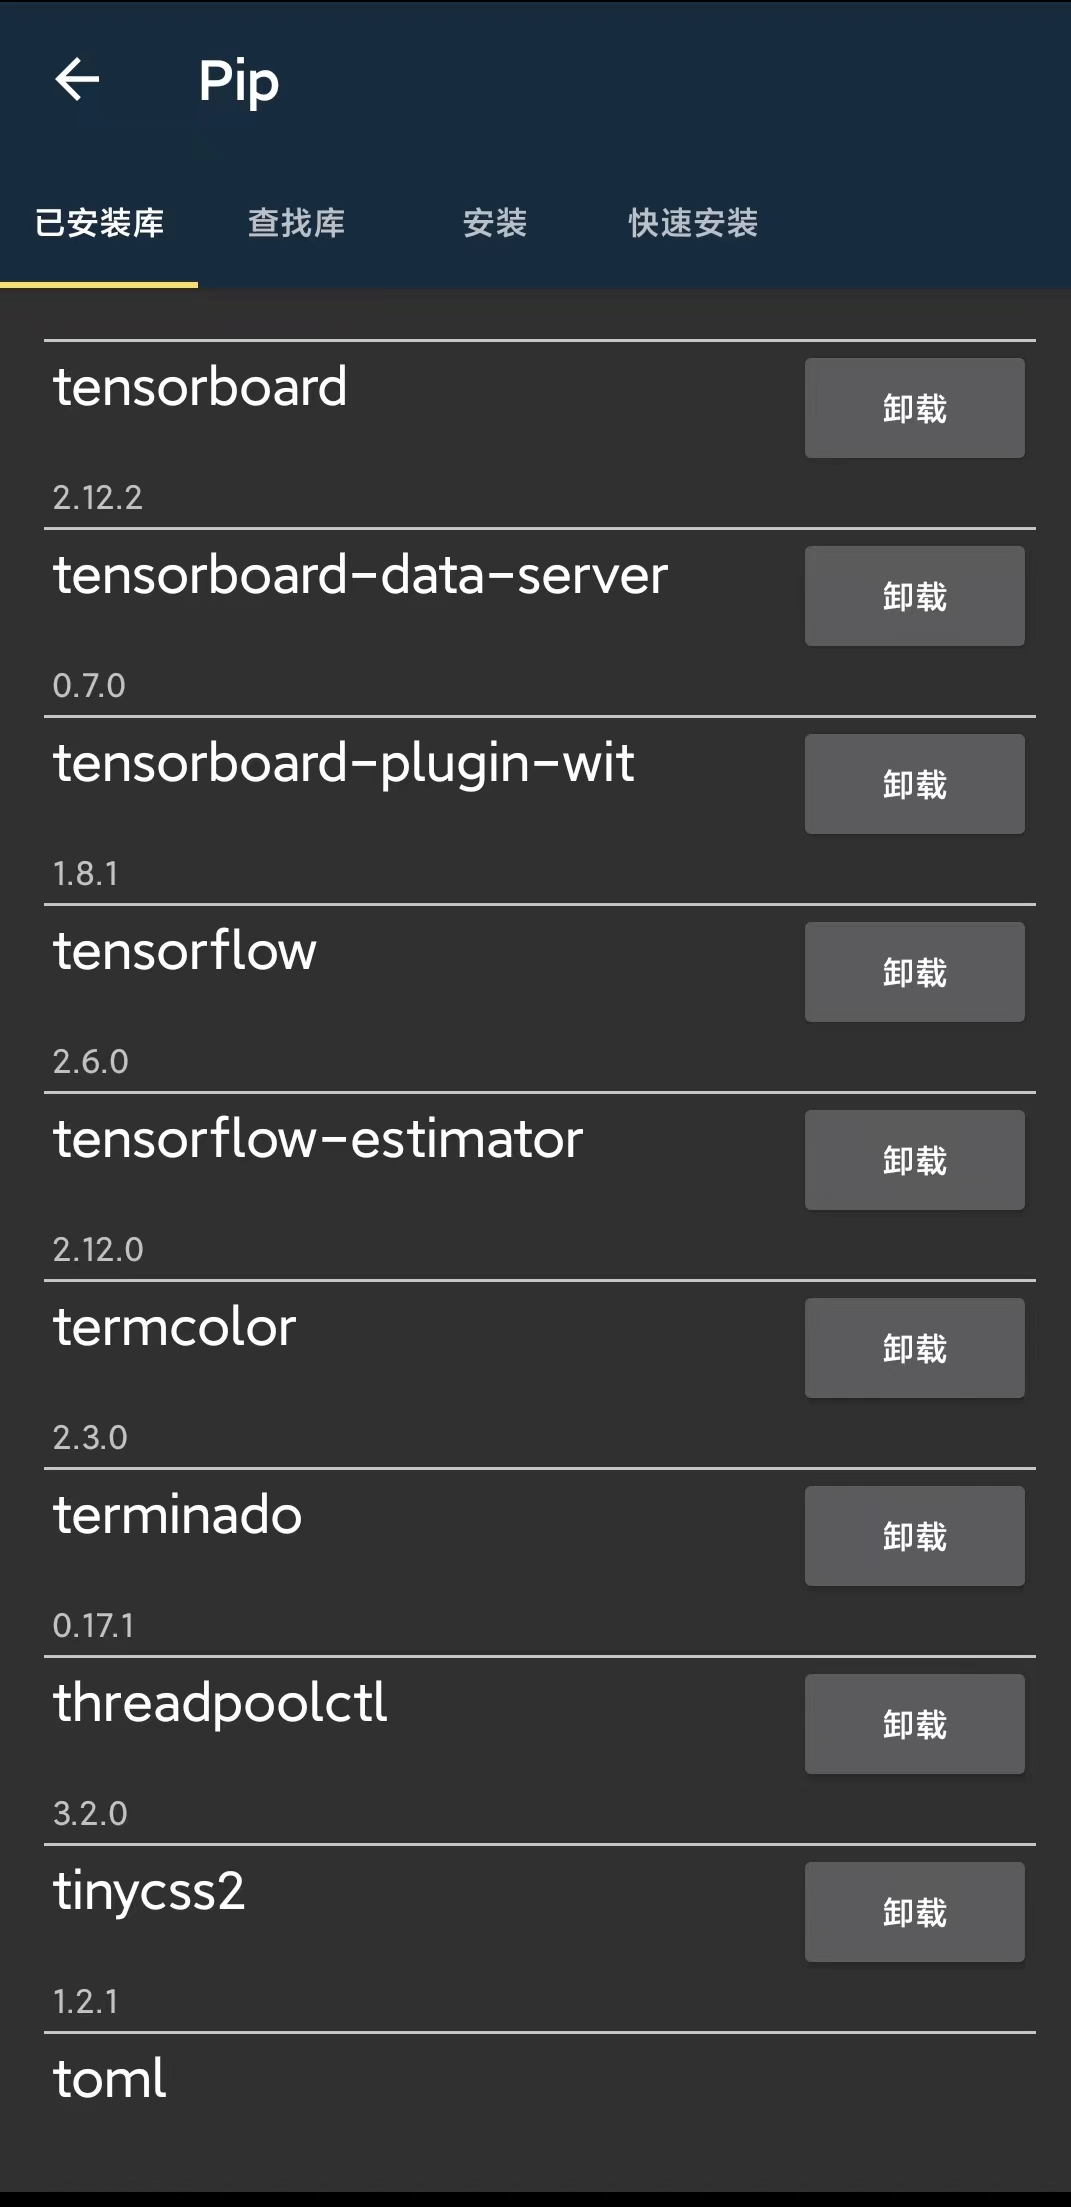Uninstall the termcolor library

point(913,1347)
